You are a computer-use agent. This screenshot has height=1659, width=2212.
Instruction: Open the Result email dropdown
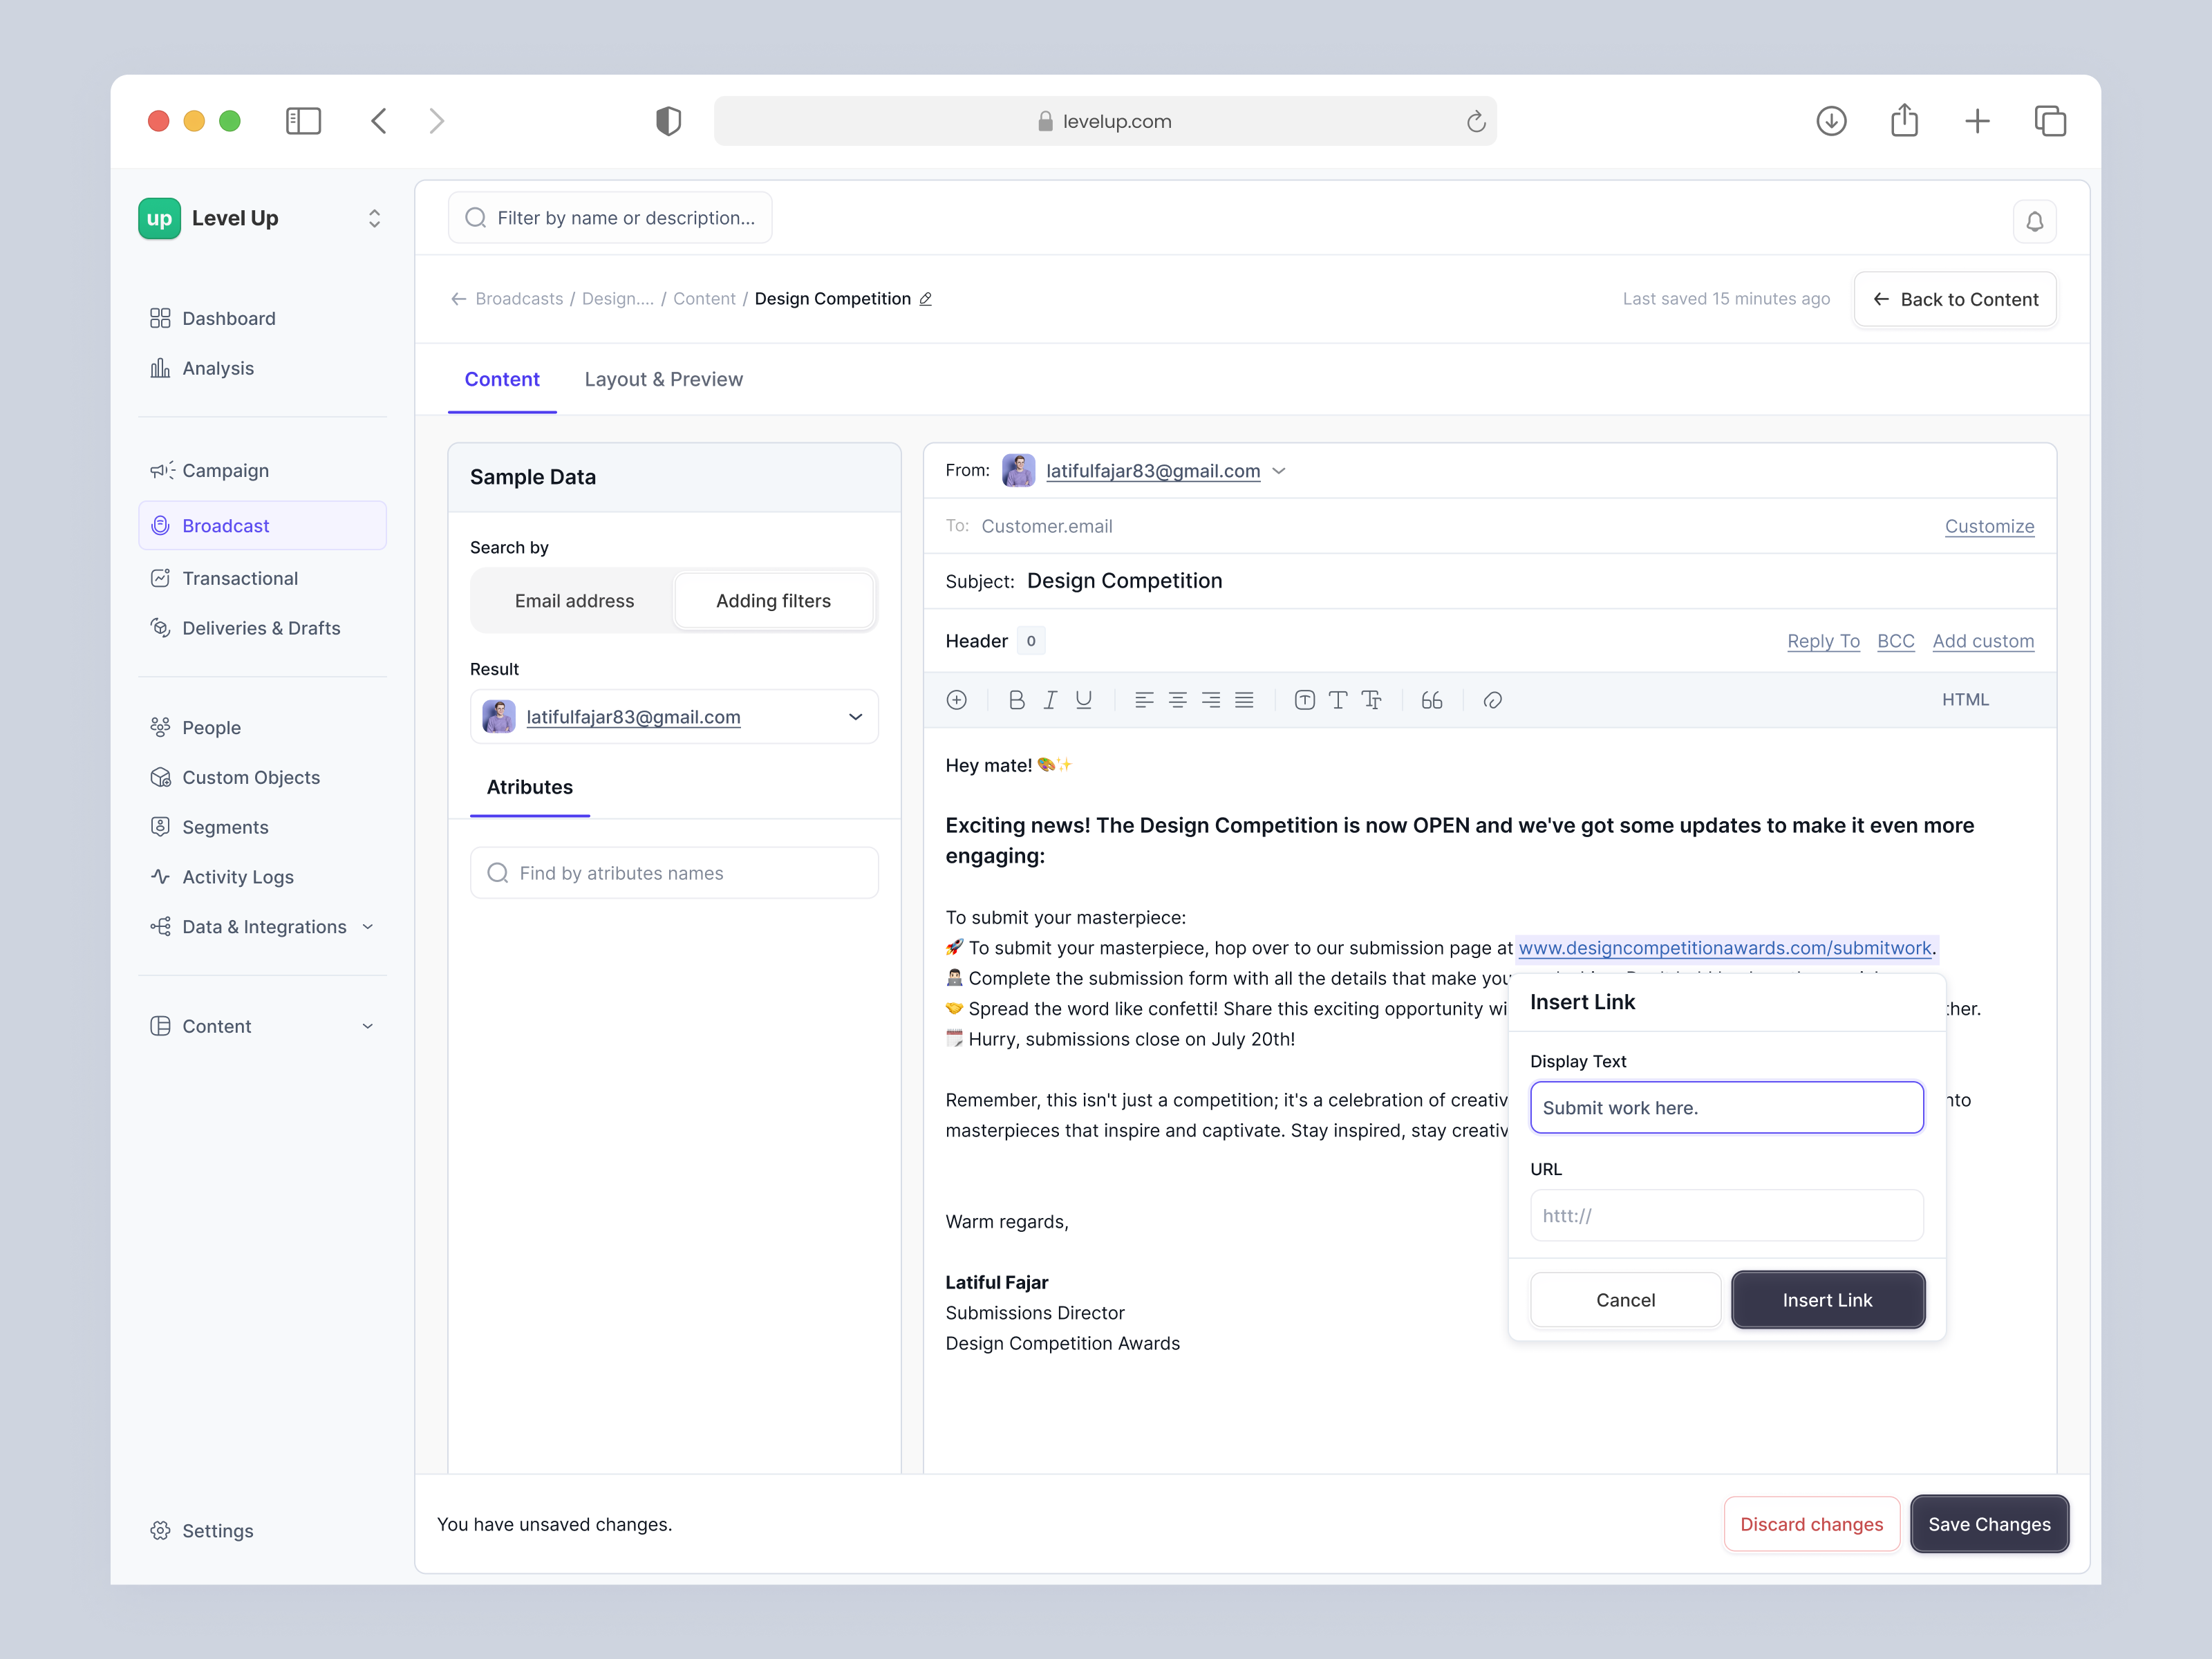[x=855, y=717]
